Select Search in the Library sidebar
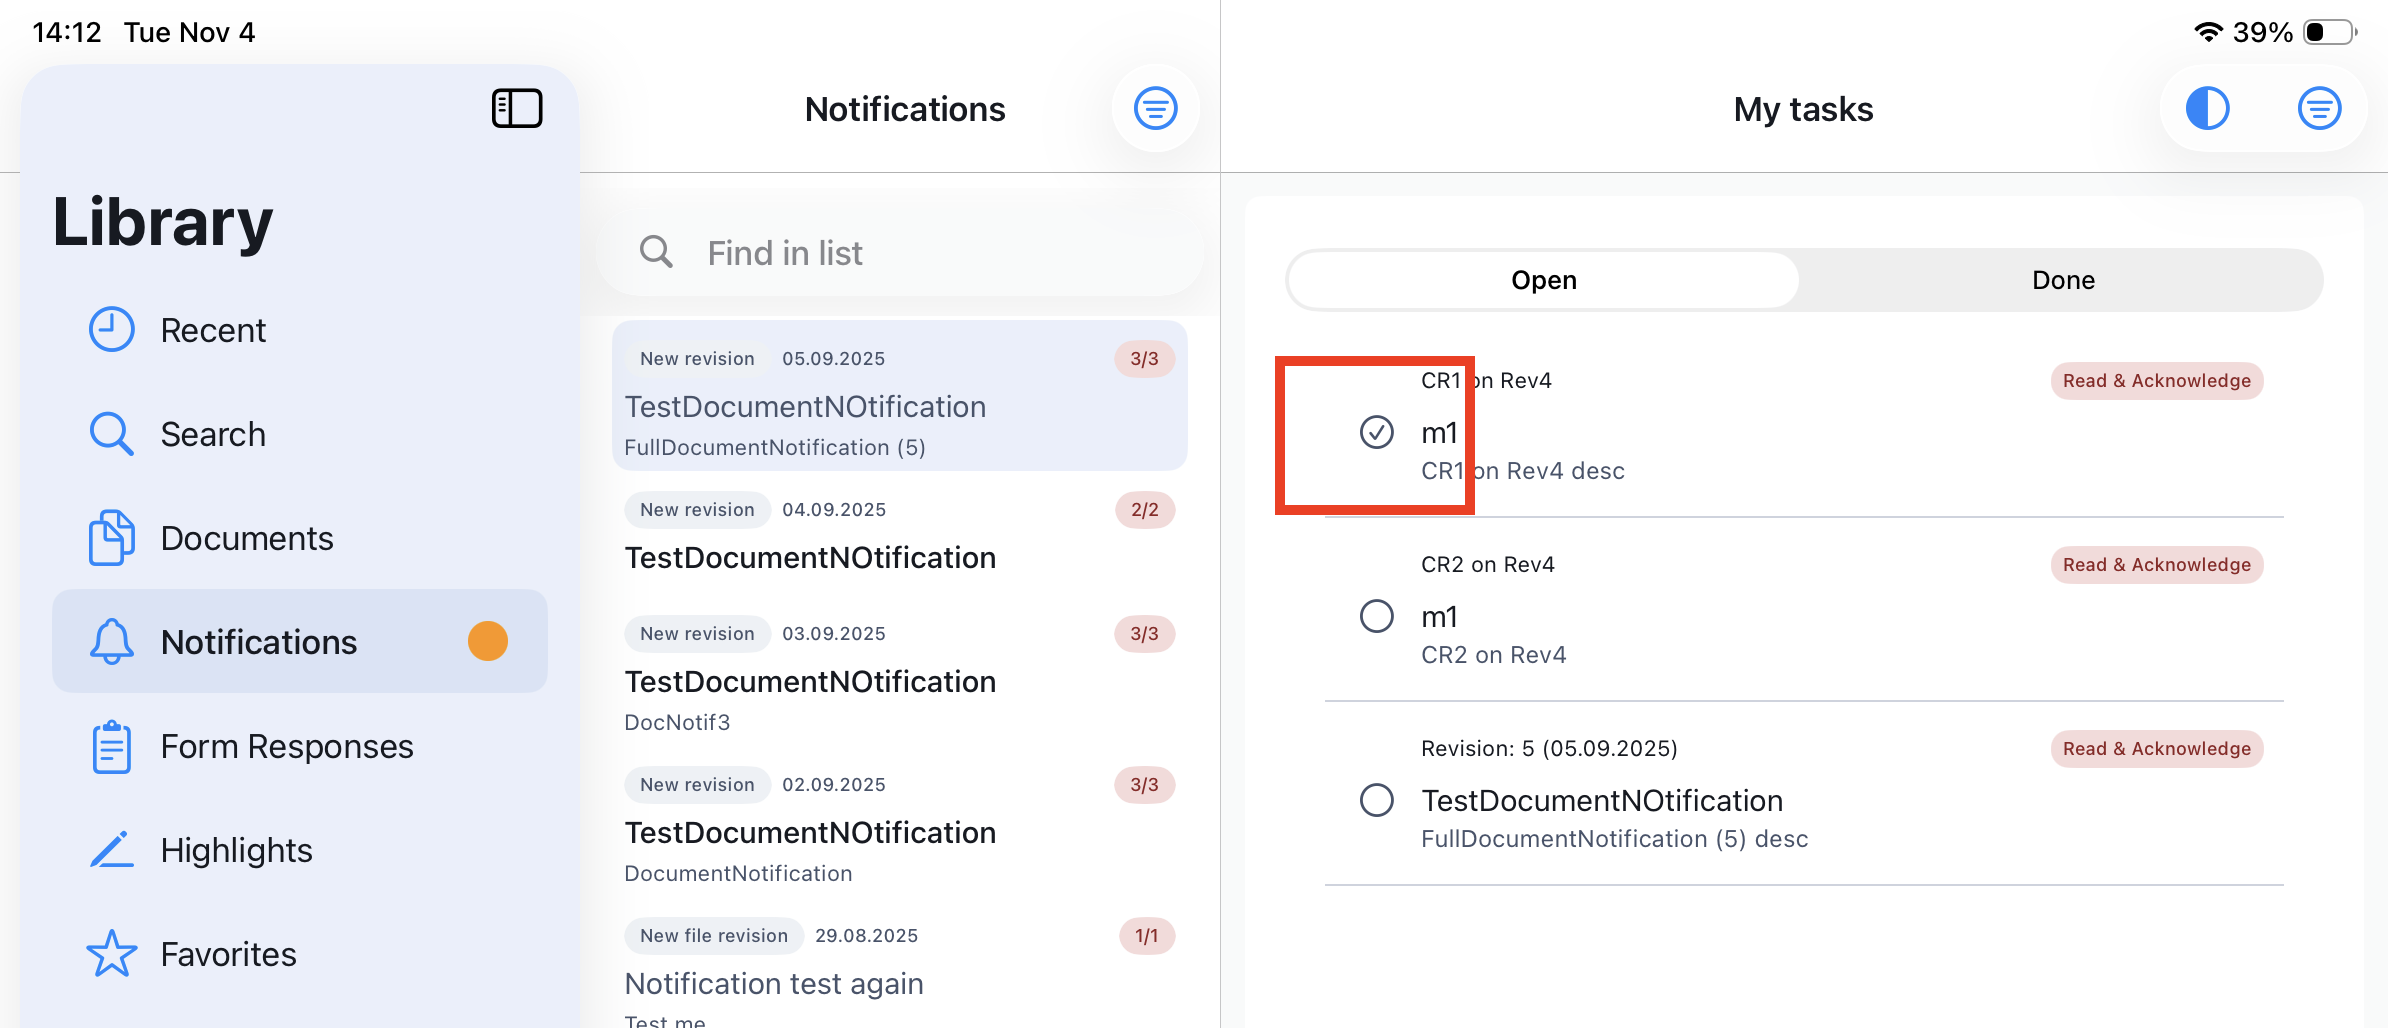Image resolution: width=2388 pixels, height=1028 pixels. click(x=212, y=434)
